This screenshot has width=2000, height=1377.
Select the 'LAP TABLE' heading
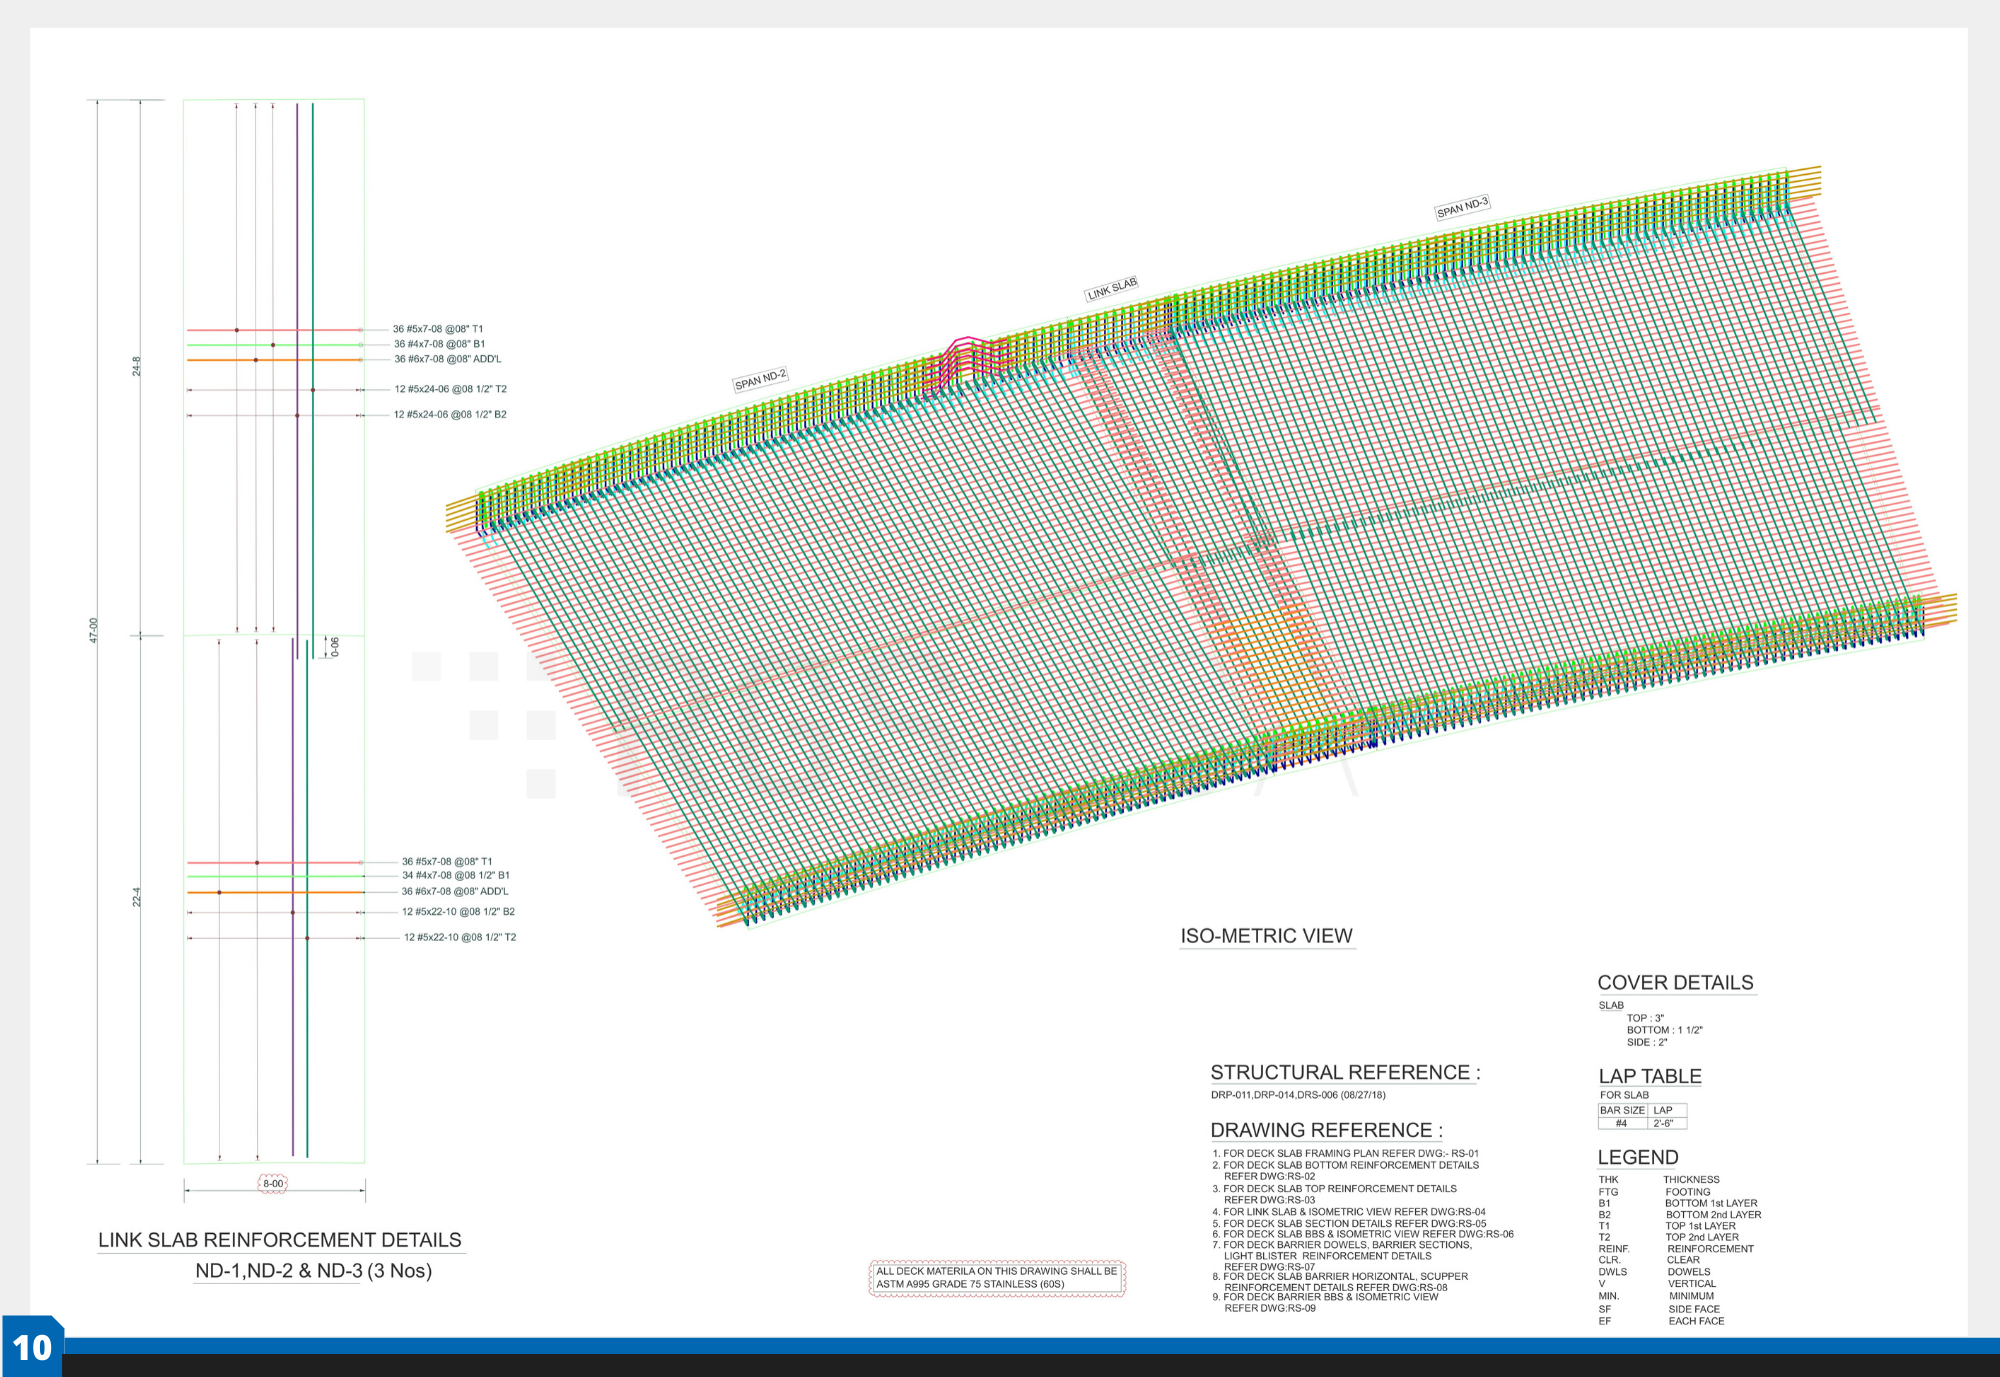coord(1650,1076)
